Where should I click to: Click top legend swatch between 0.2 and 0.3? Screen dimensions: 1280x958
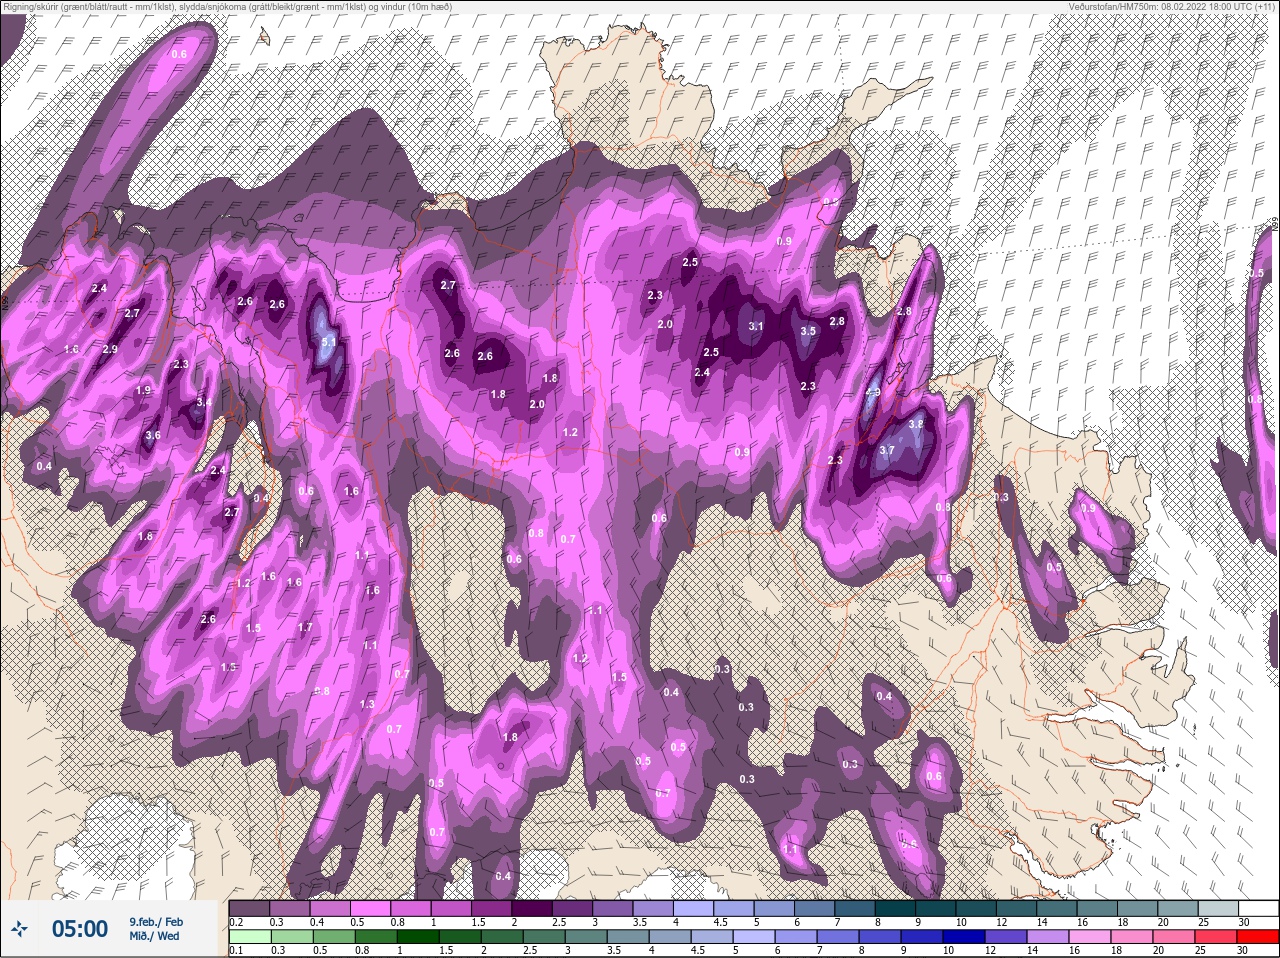coord(250,908)
